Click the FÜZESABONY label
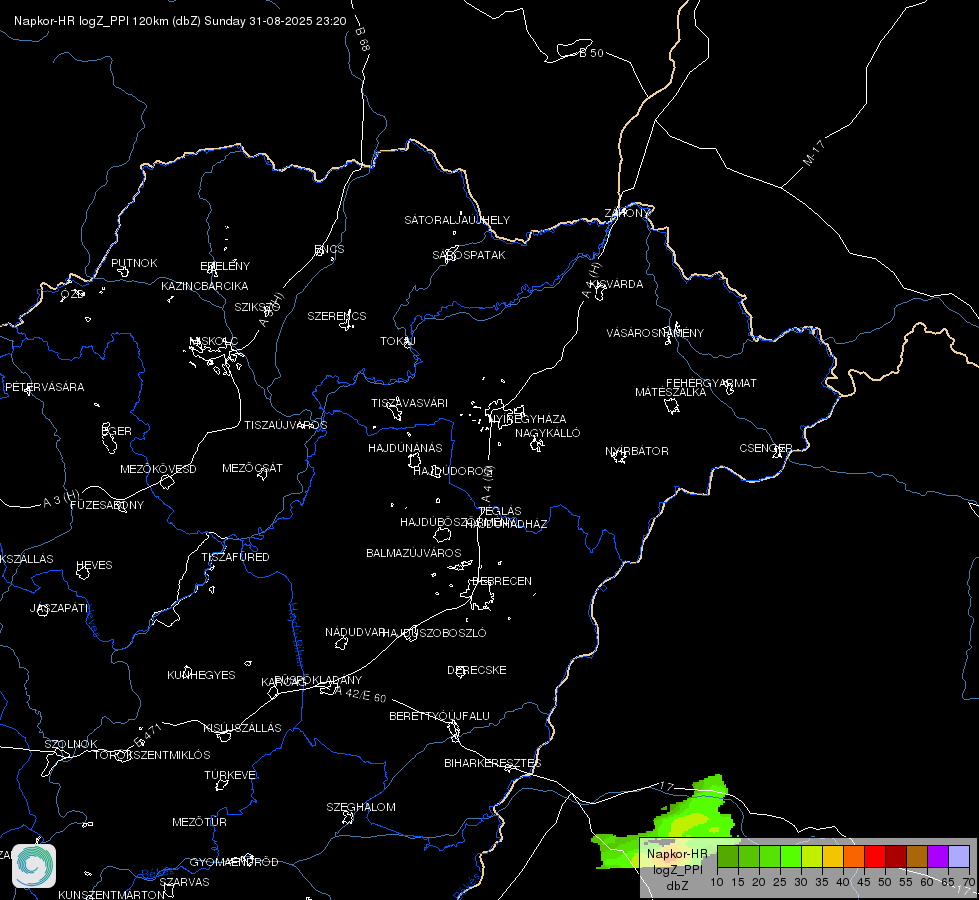Viewport: 979px width, 900px height. tap(107, 505)
